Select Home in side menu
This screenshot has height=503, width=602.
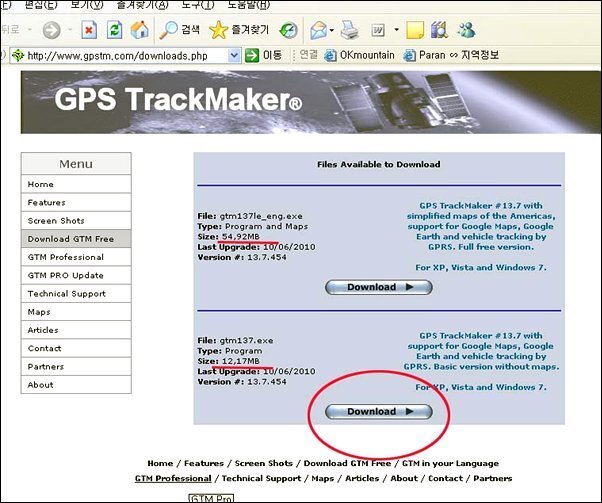click(76, 184)
